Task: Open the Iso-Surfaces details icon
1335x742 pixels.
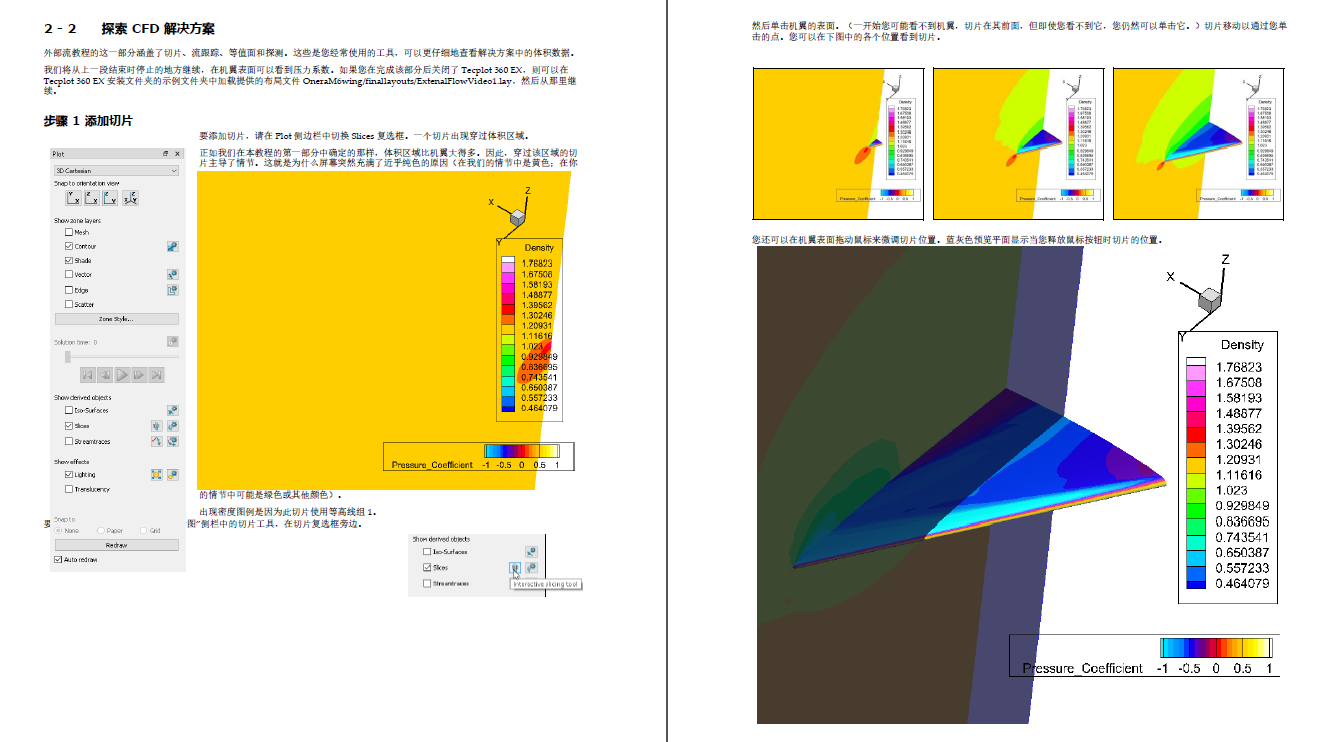Action: (x=171, y=409)
